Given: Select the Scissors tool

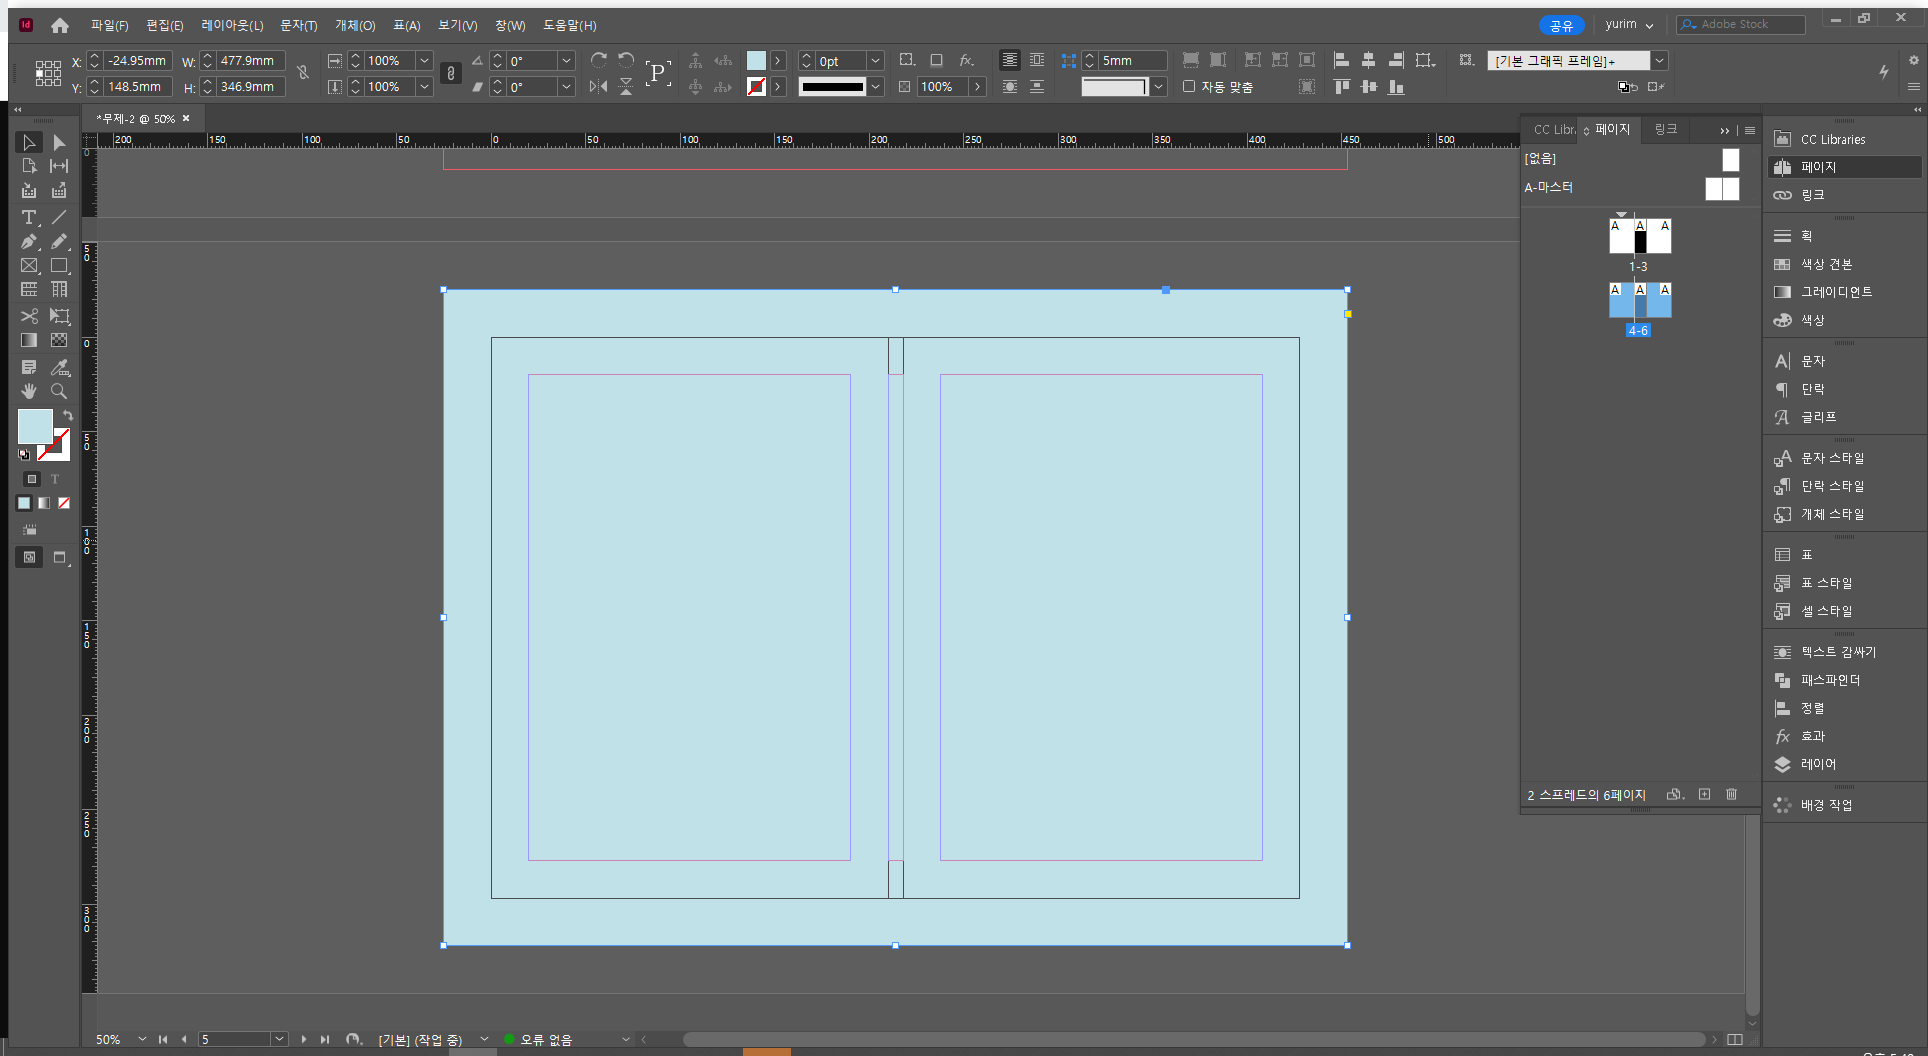Looking at the screenshot, I should 29,316.
